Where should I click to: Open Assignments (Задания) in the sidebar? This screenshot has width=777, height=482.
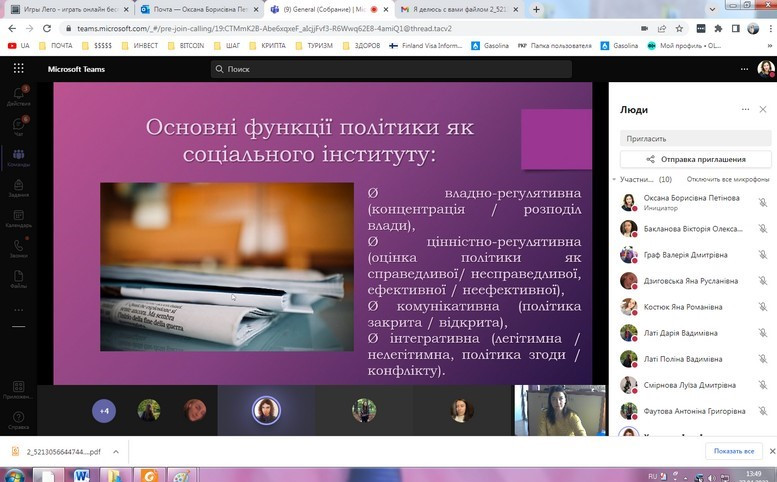click(18, 188)
